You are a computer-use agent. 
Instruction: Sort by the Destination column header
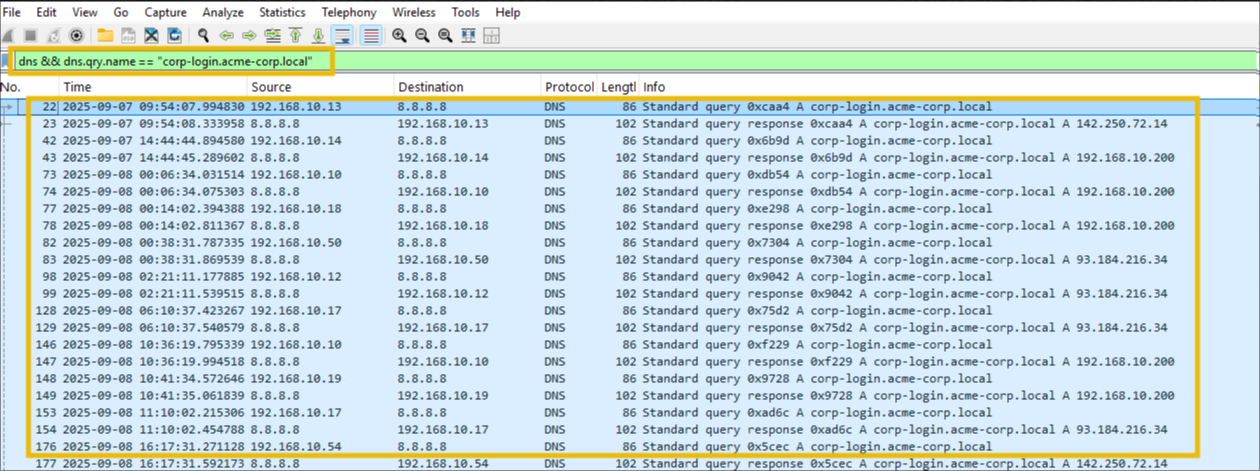tap(467, 87)
